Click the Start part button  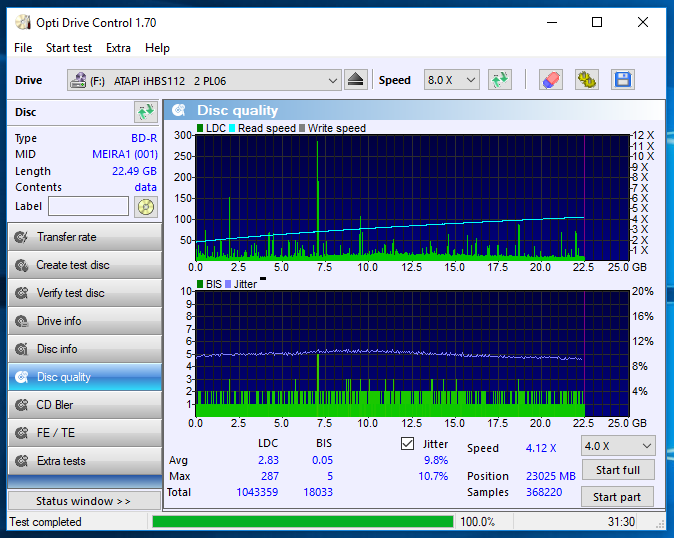(617, 497)
